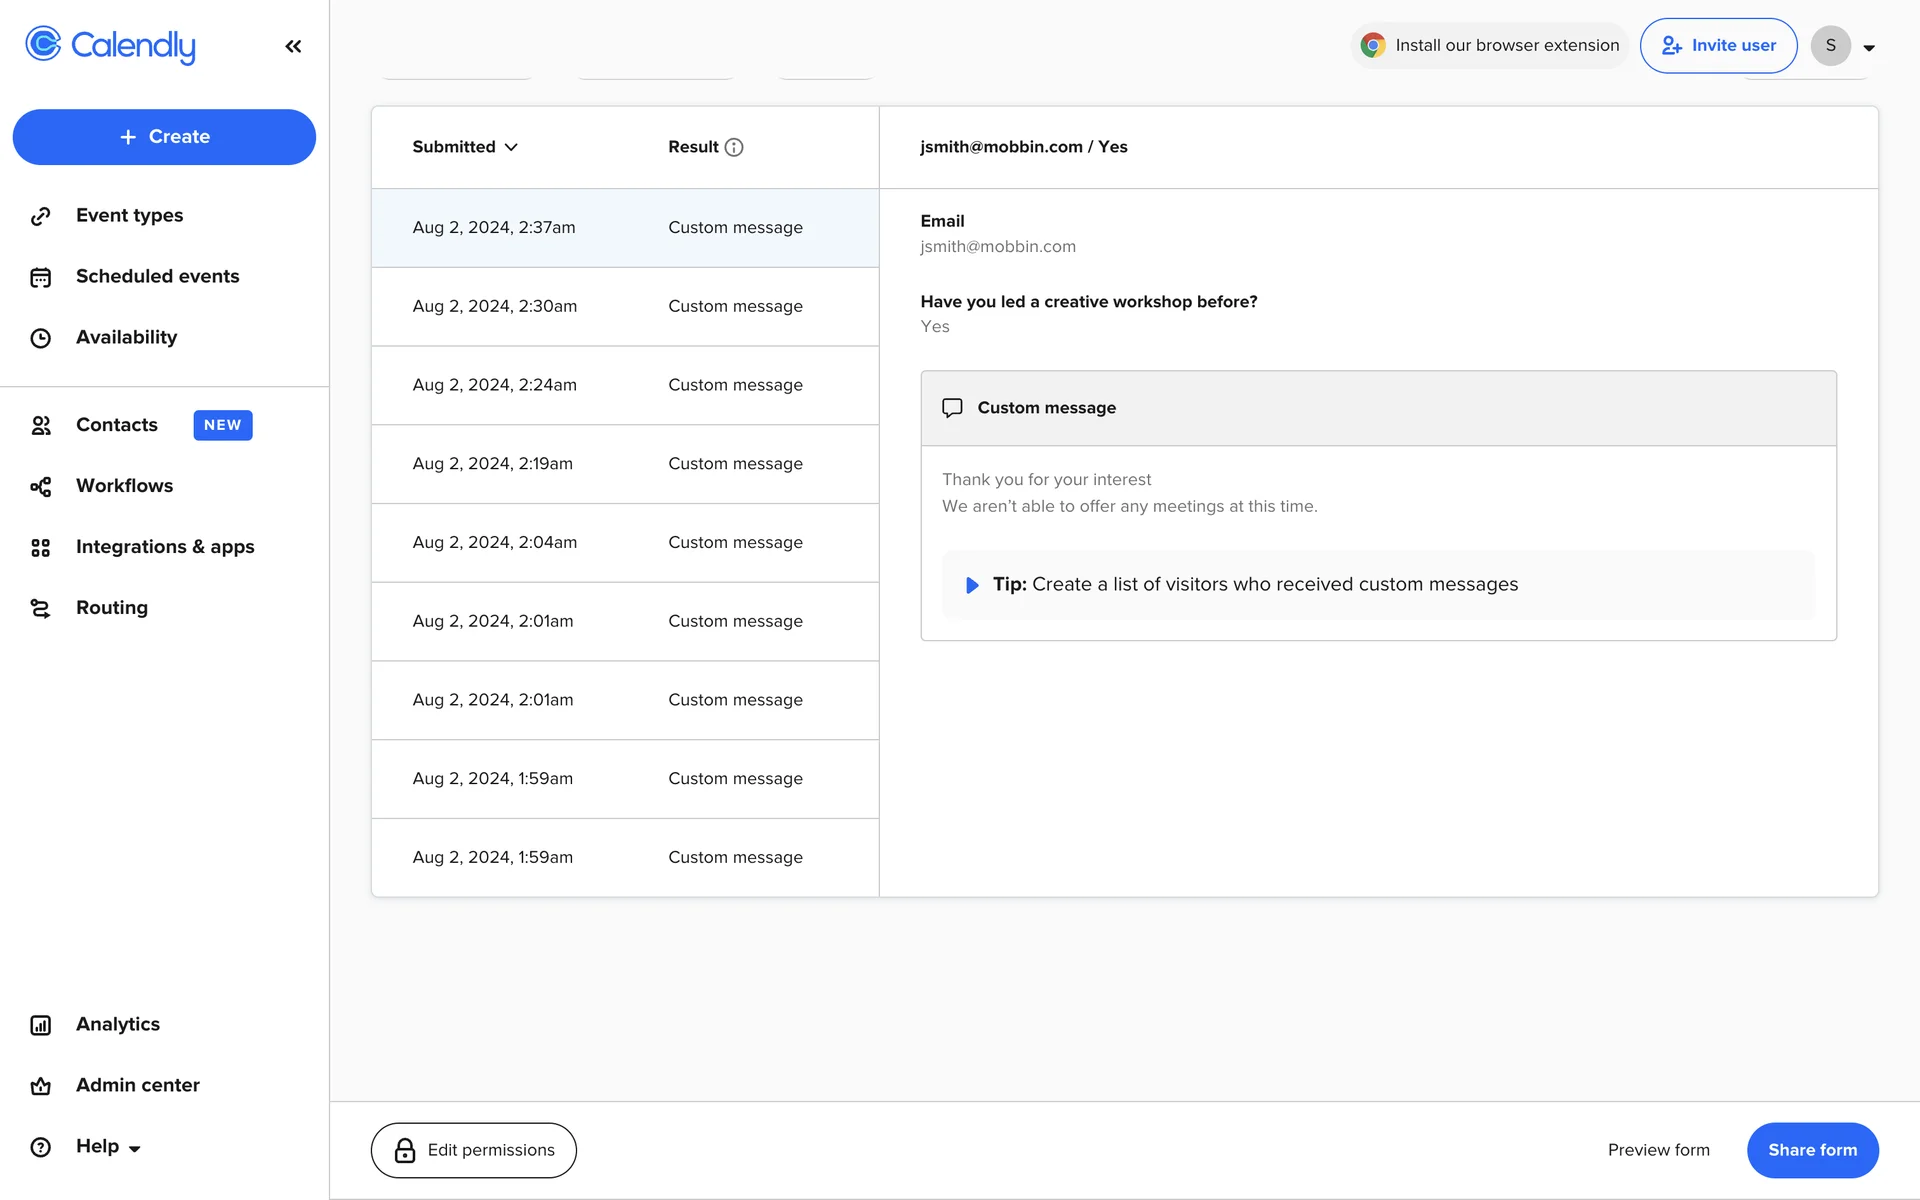Click the Admin center crown icon

pos(40,1086)
